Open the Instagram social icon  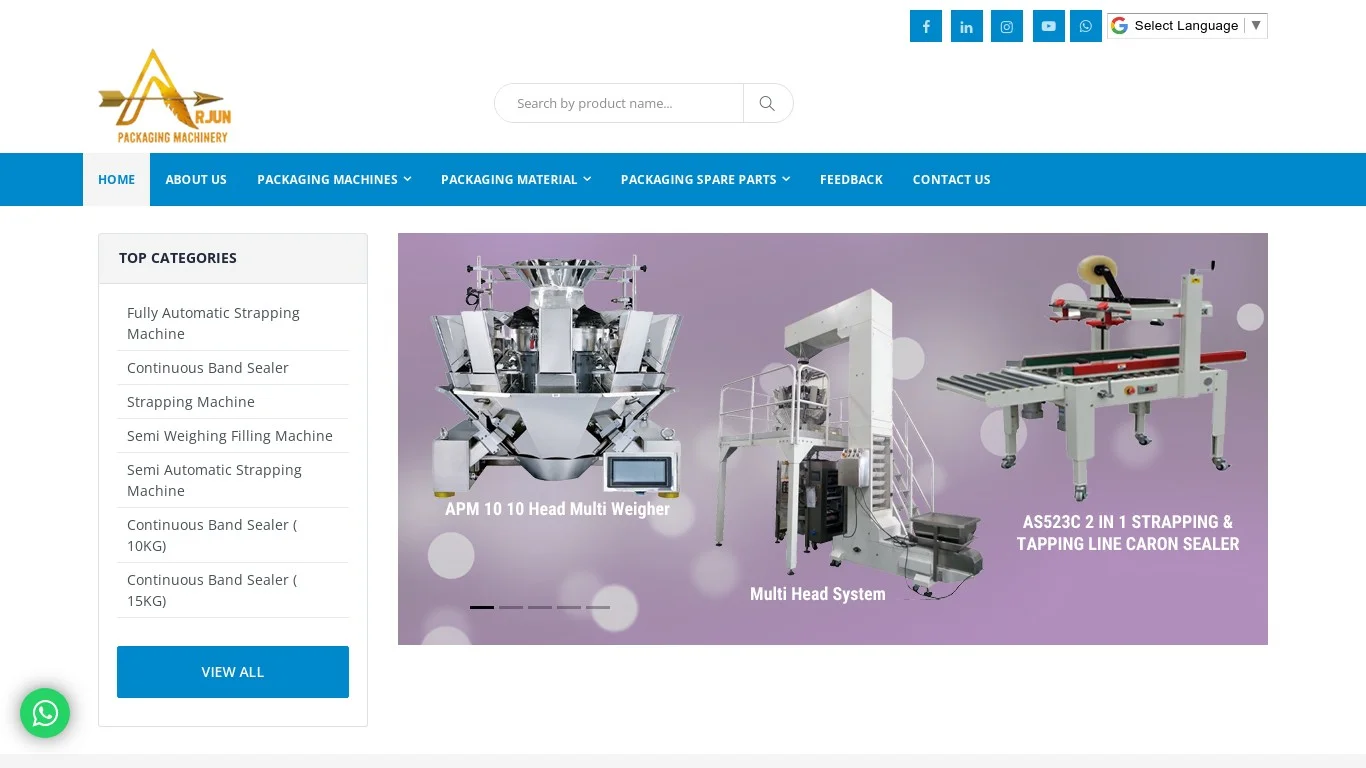coord(1006,27)
